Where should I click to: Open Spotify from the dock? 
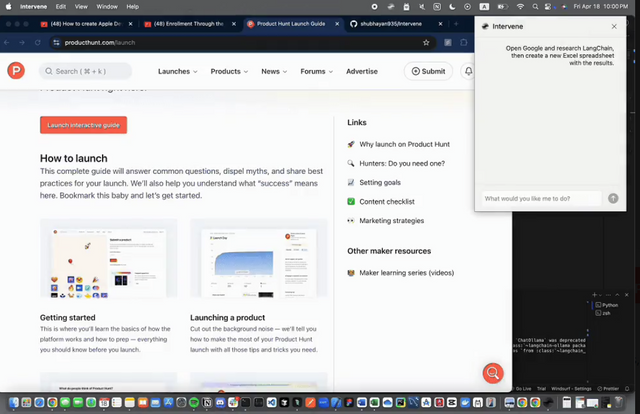pyautogui.click(x=194, y=403)
